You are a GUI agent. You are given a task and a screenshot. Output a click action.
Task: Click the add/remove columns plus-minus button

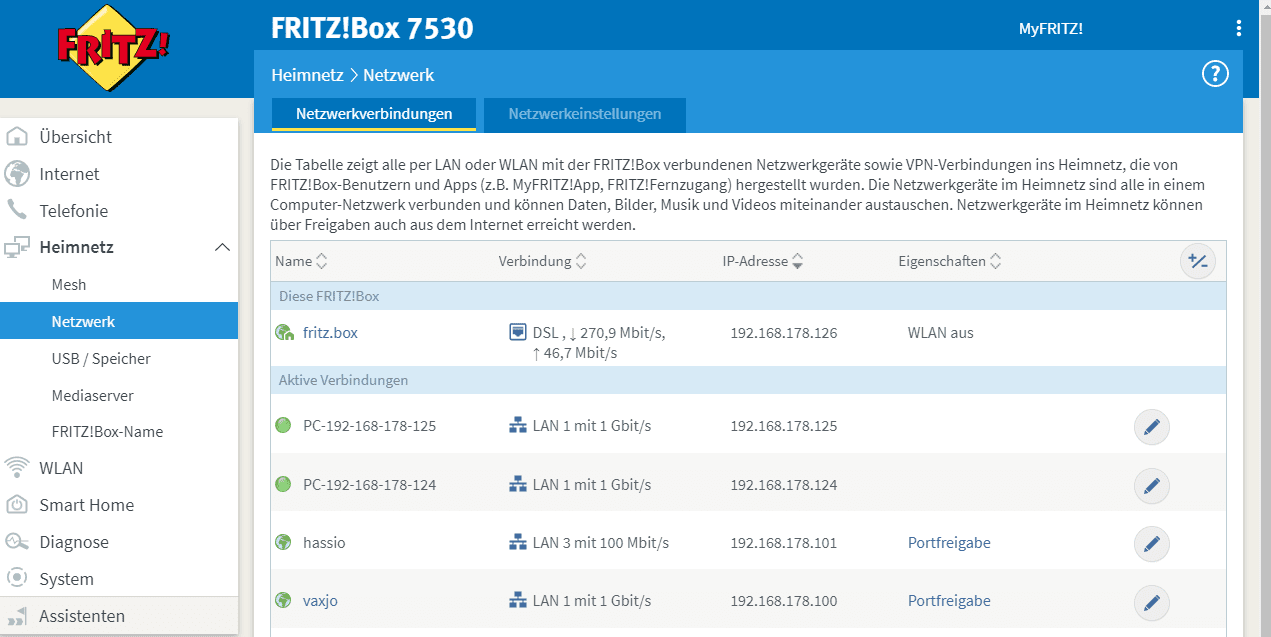[1197, 262]
